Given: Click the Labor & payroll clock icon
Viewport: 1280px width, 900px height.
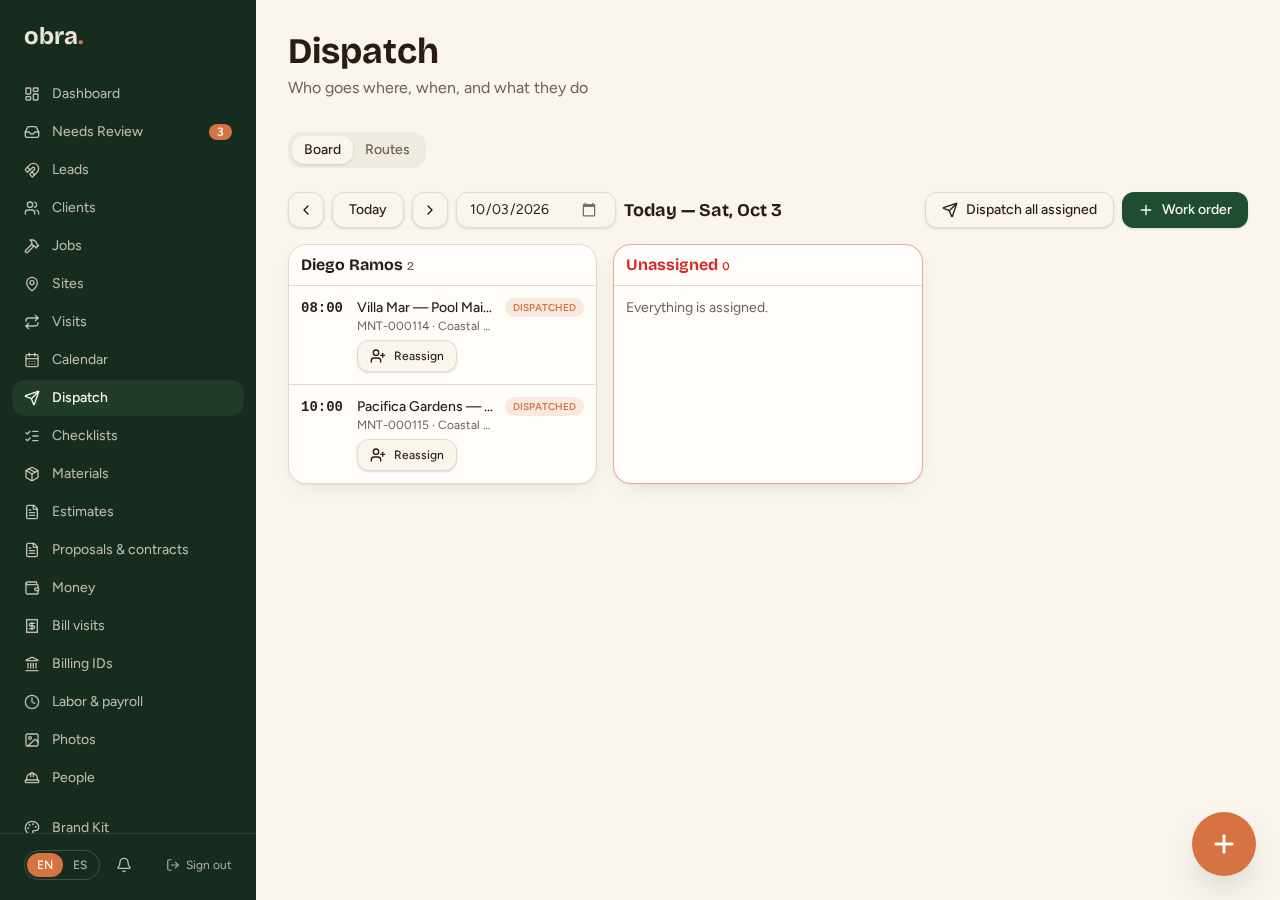Looking at the screenshot, I should pyautogui.click(x=32, y=702).
